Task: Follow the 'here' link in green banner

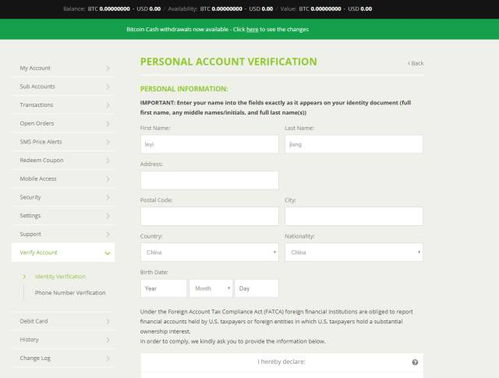Action: [x=252, y=29]
